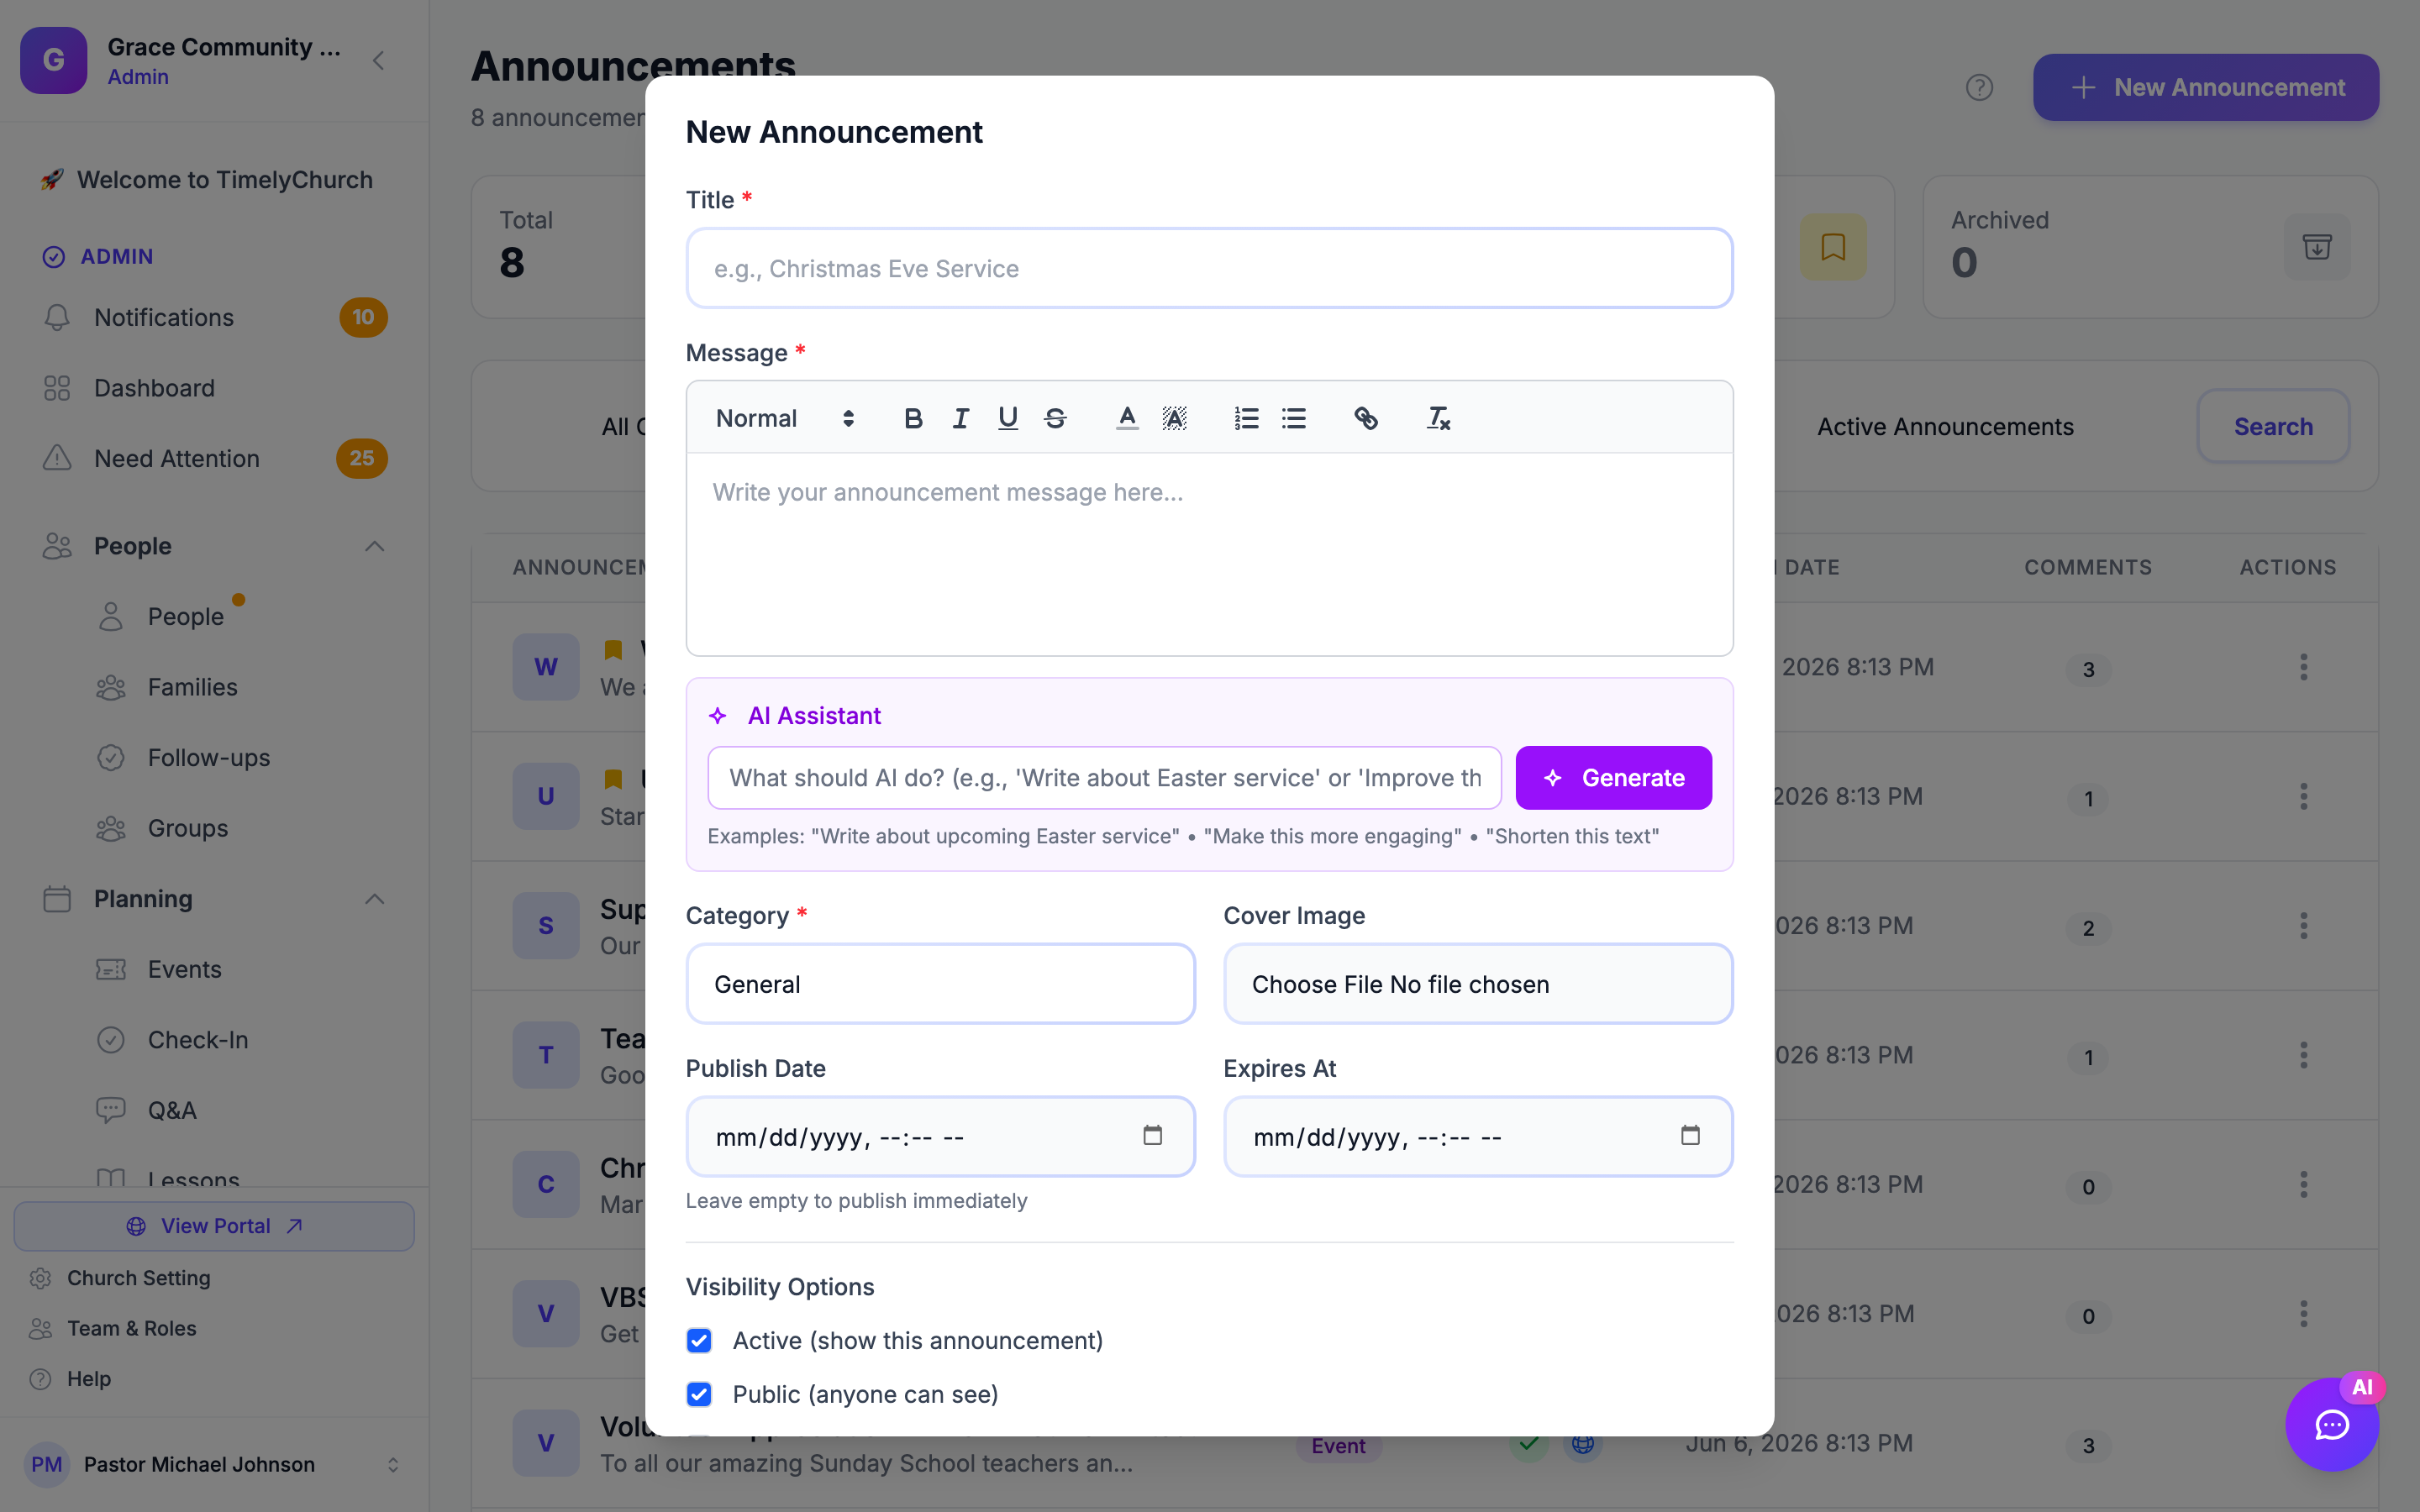Screen dimensions: 2420x1512
Task: Collapse the sidebar with the chevron
Action: coord(379,60)
